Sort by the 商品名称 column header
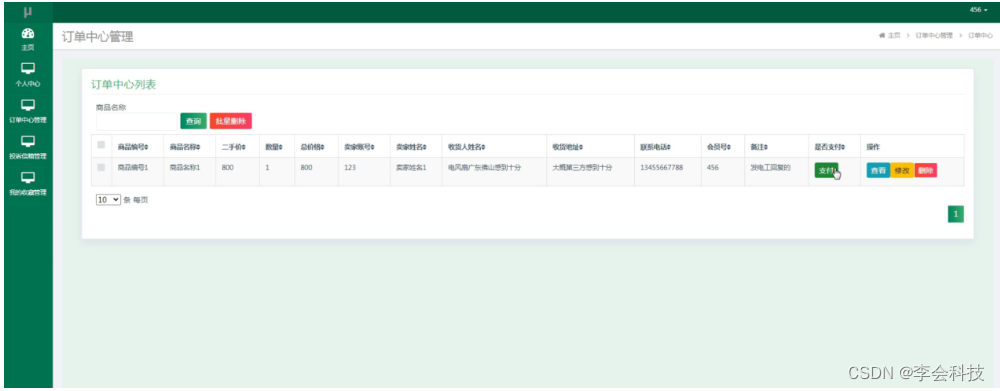 coord(185,147)
